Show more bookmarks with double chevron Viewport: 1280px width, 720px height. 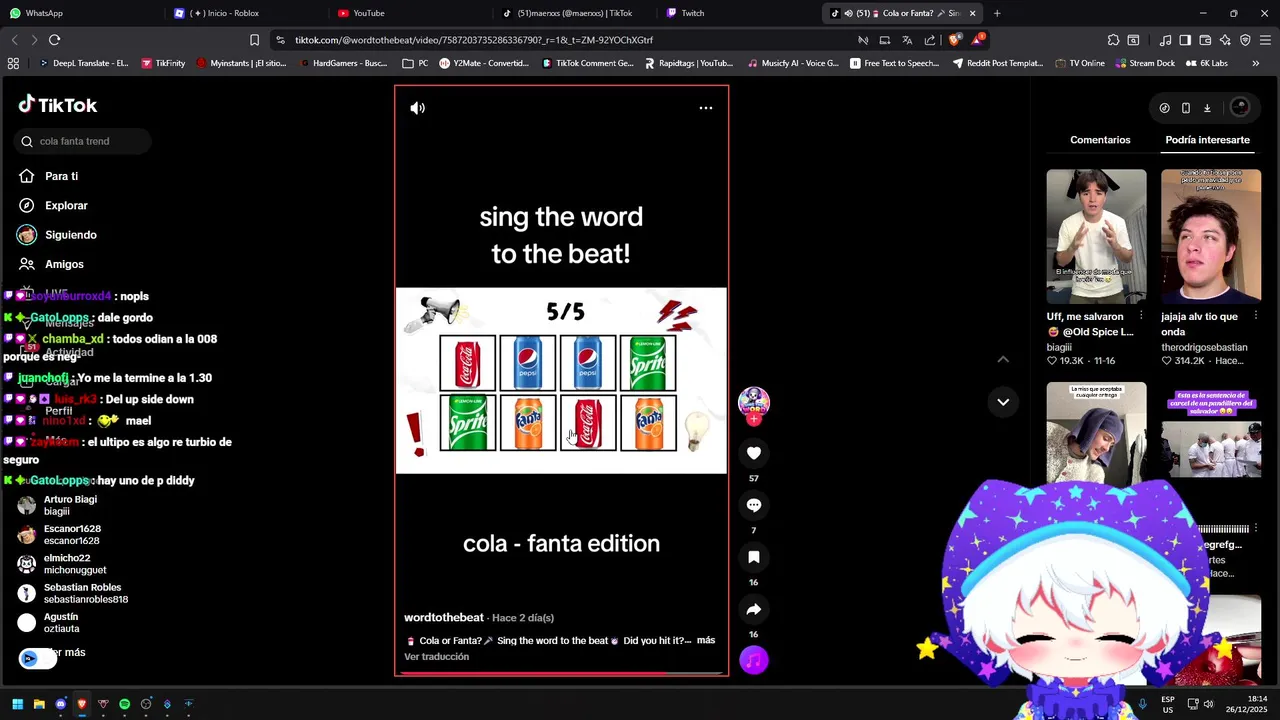(1255, 63)
